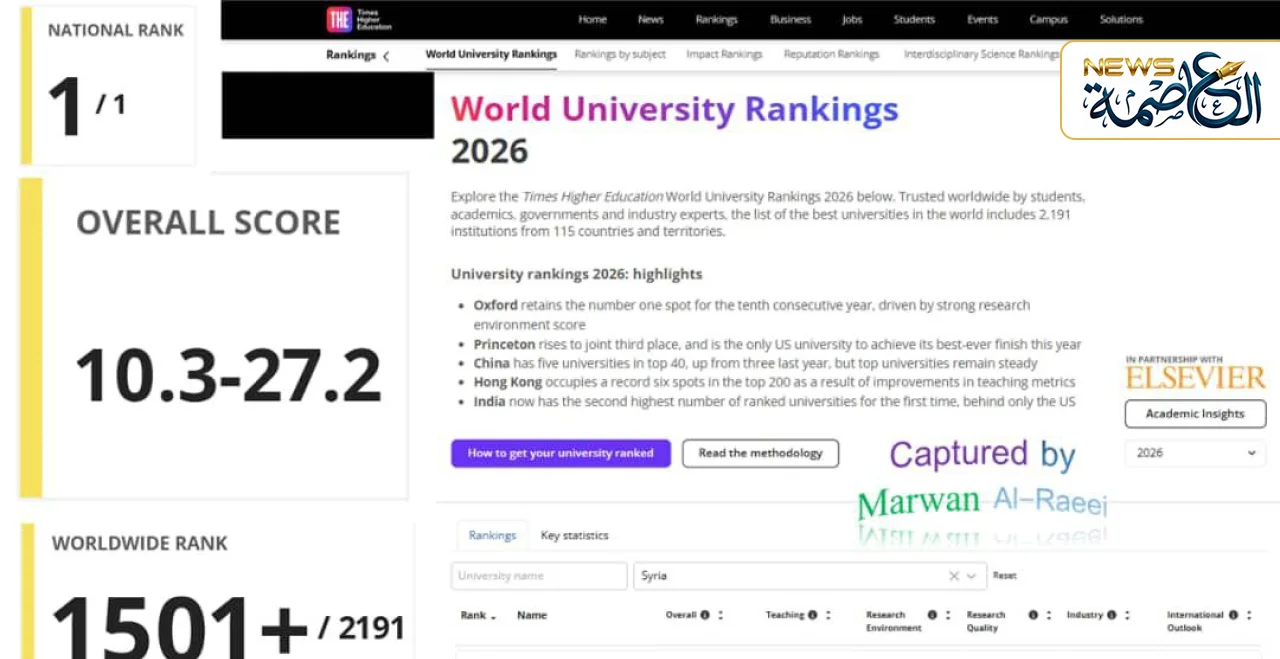The image size is (1280, 659).
Task: Open the Impact Rankings tab
Action: tap(723, 54)
